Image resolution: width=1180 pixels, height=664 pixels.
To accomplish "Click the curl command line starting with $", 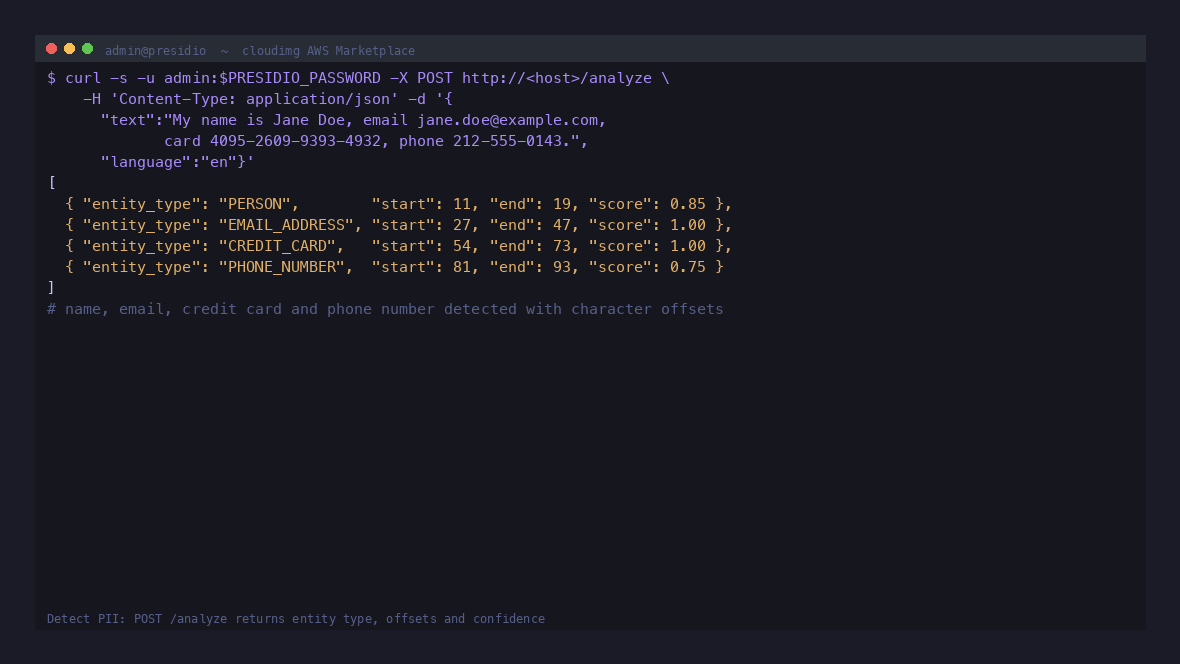I will pyautogui.click(x=358, y=78).
